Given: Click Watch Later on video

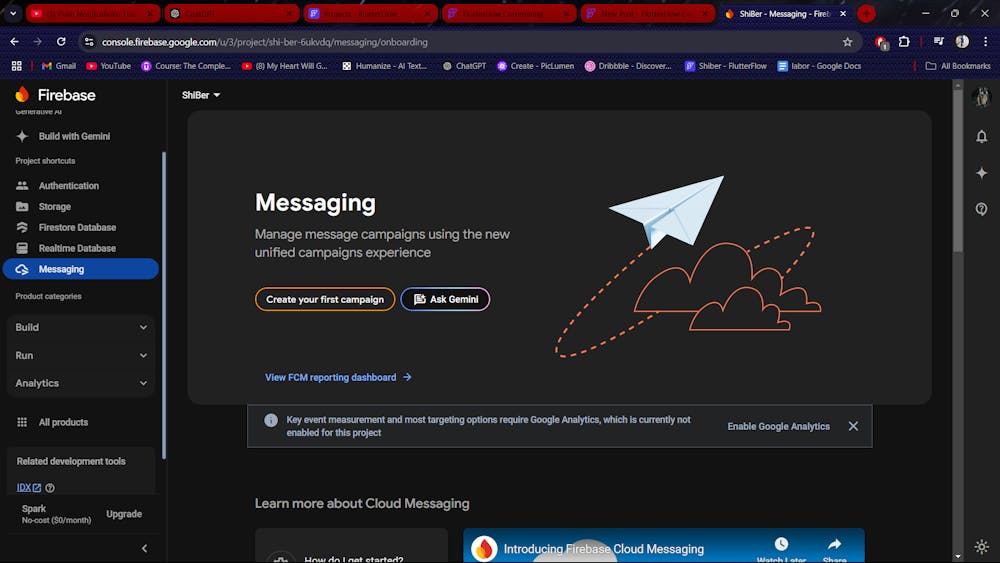Looking at the screenshot, I should pyautogui.click(x=781, y=550).
